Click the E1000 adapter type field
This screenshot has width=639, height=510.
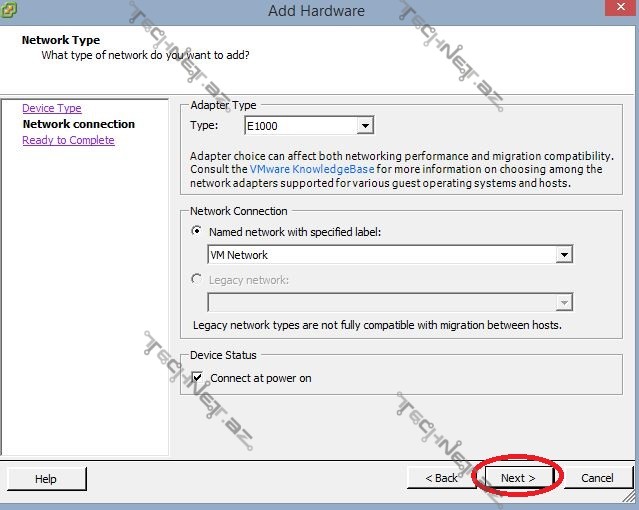pyautogui.click(x=299, y=126)
